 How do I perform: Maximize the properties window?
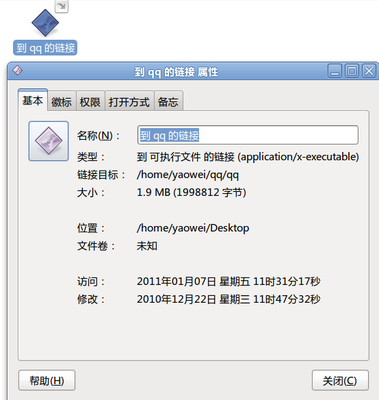[x=352, y=71]
